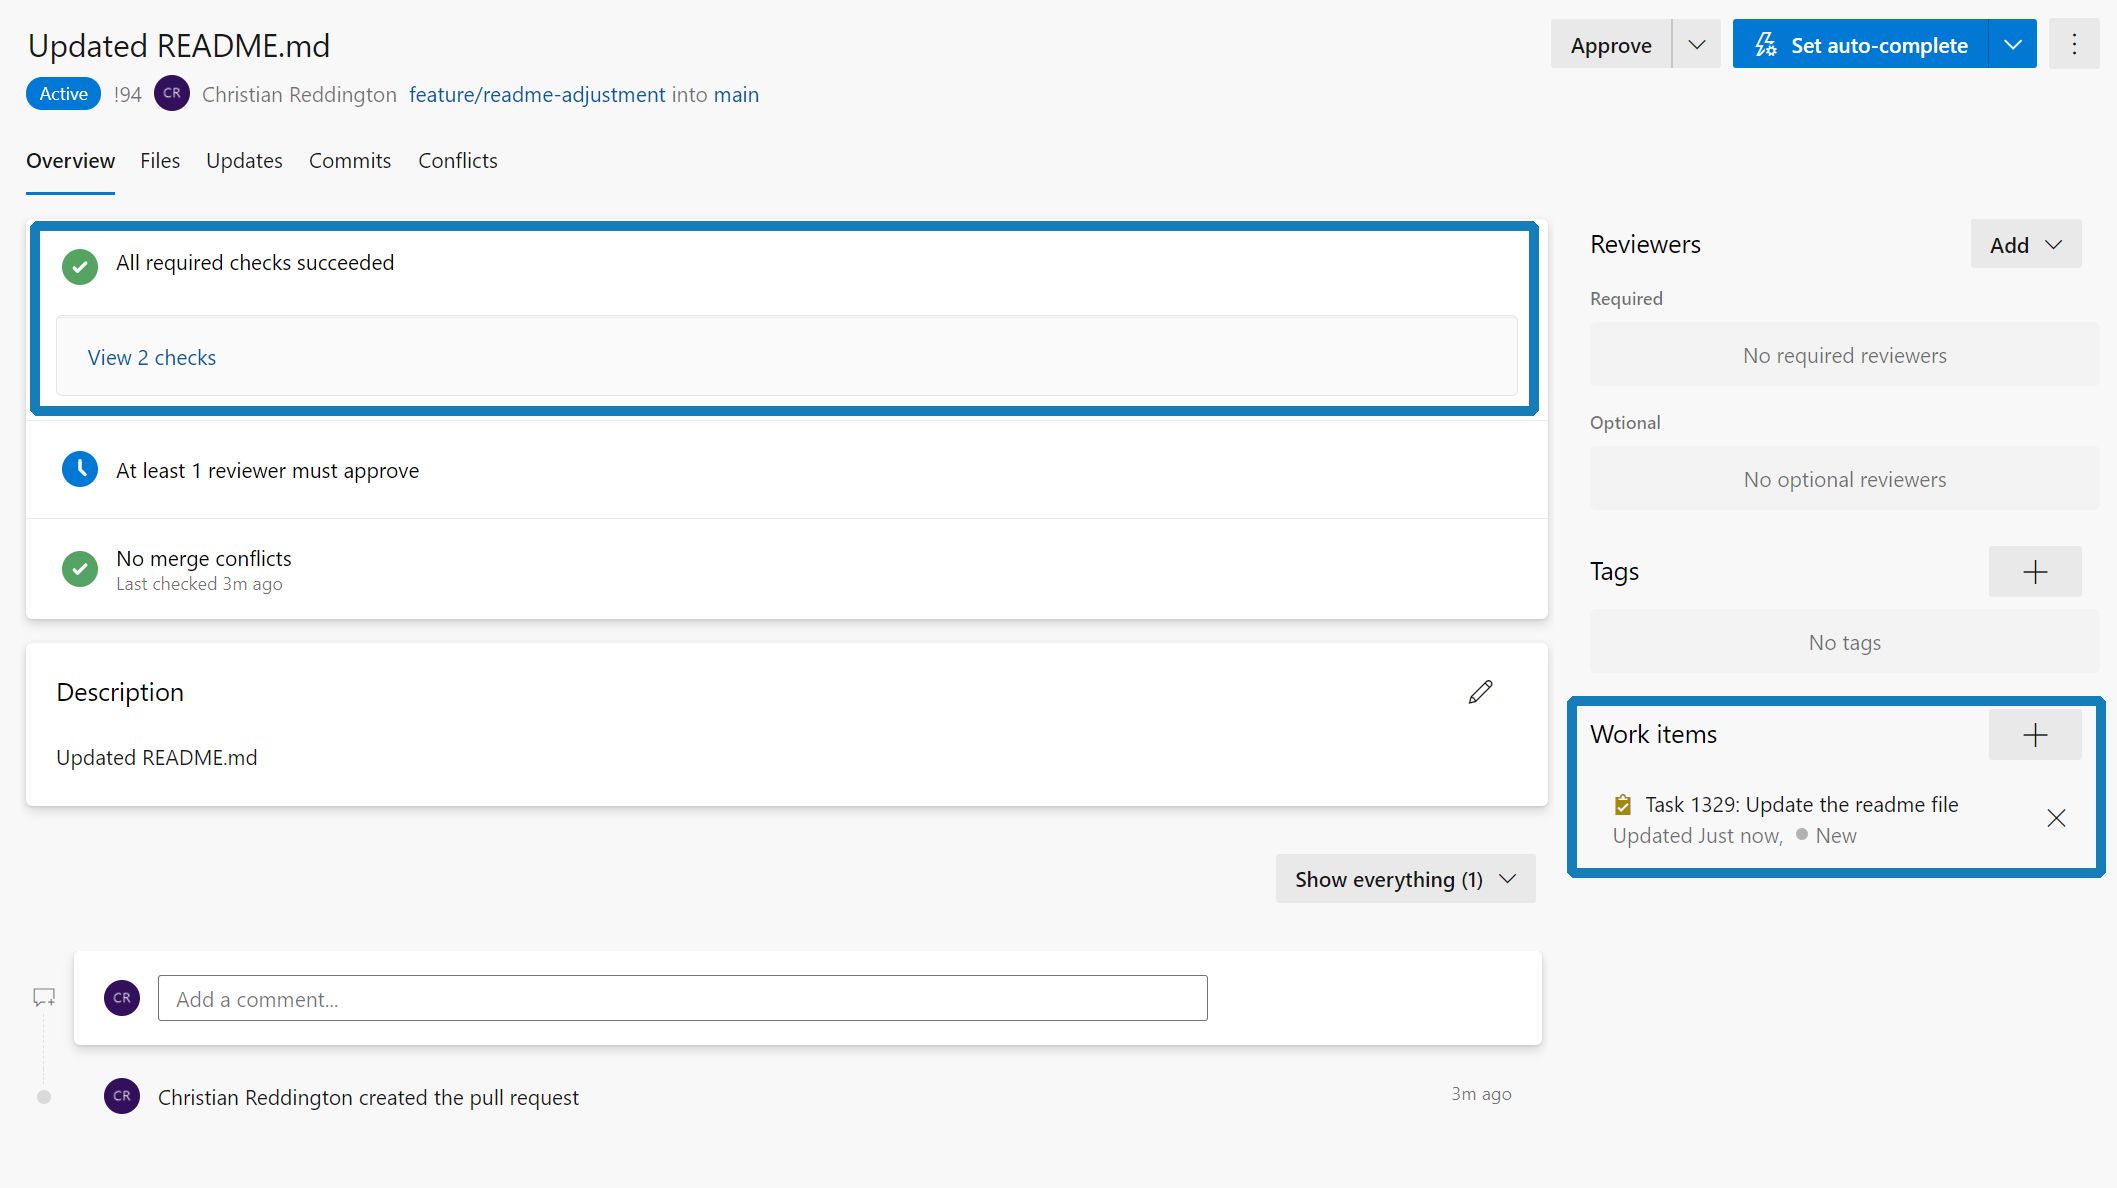Switch to the Commits tab
2117x1188 pixels.
click(349, 160)
